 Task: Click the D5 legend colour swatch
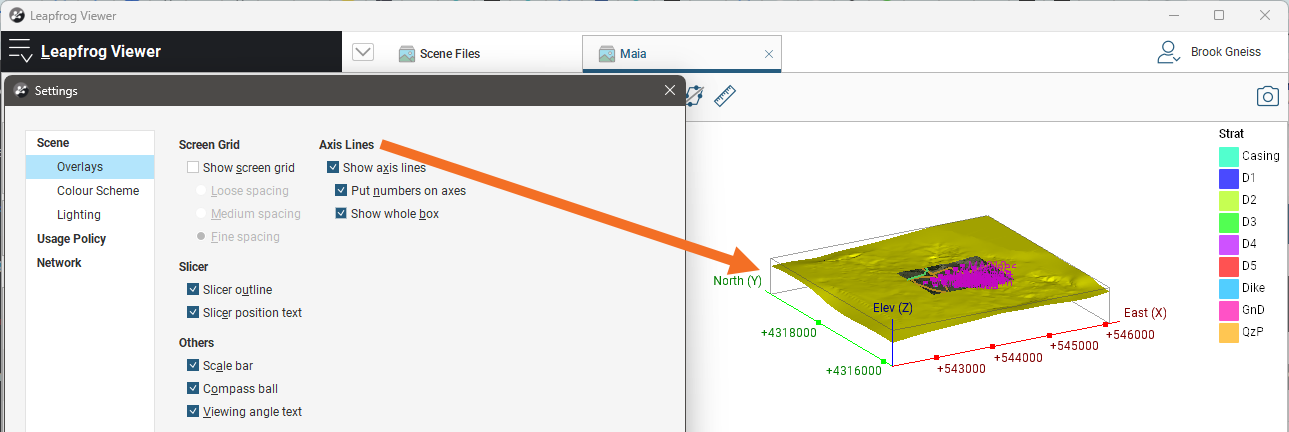tap(1229, 265)
